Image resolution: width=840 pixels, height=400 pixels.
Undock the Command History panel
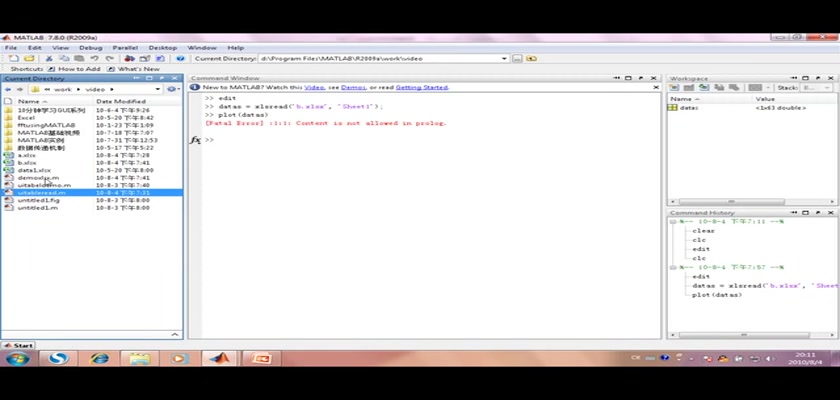[818, 213]
